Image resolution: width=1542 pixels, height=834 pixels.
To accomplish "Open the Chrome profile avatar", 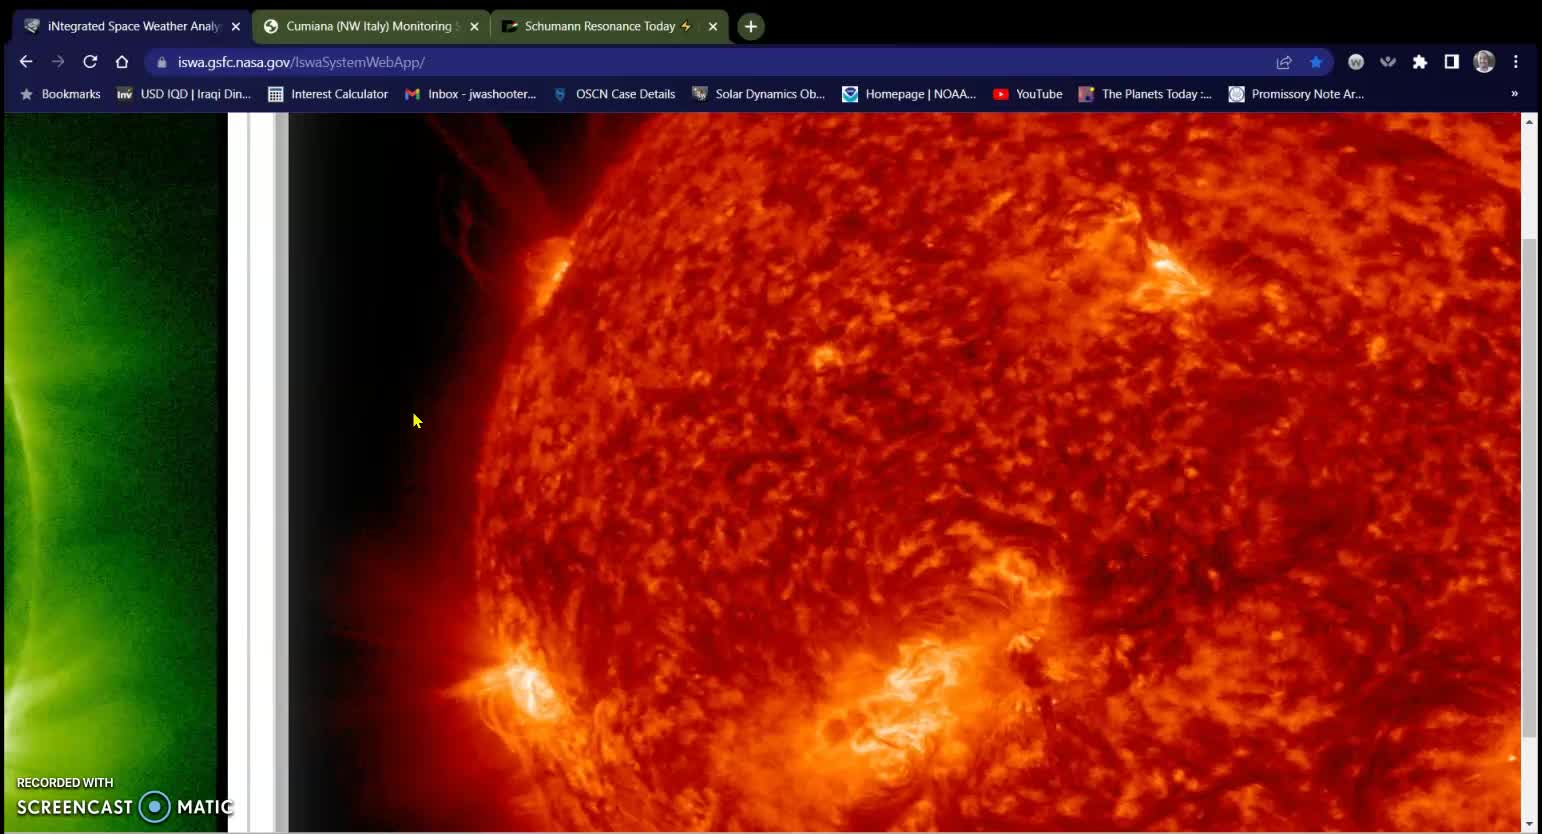I will point(1484,62).
